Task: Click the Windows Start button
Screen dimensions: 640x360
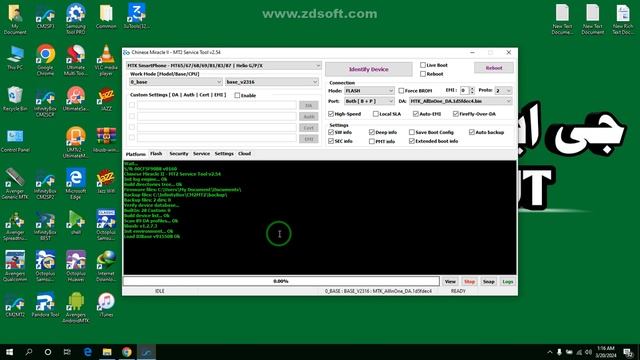Action: click(x=9, y=352)
